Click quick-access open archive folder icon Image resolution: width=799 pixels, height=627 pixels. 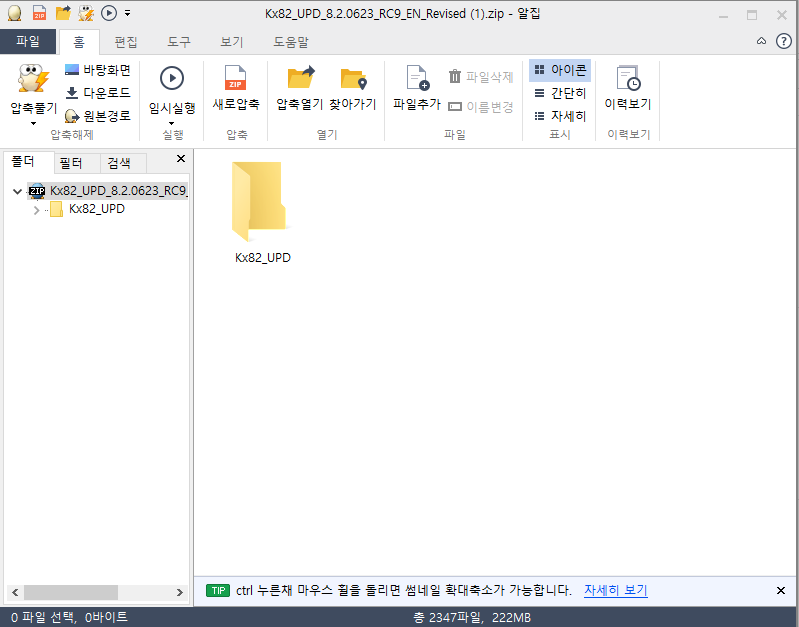pos(63,13)
